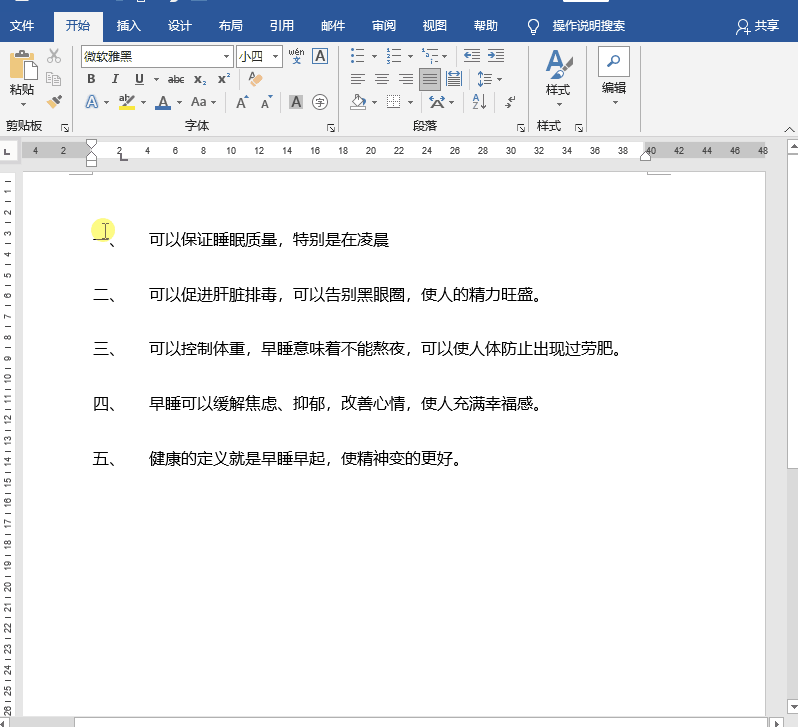Click the Sort A-Z icon
This screenshot has height=727, width=798.
(479, 101)
